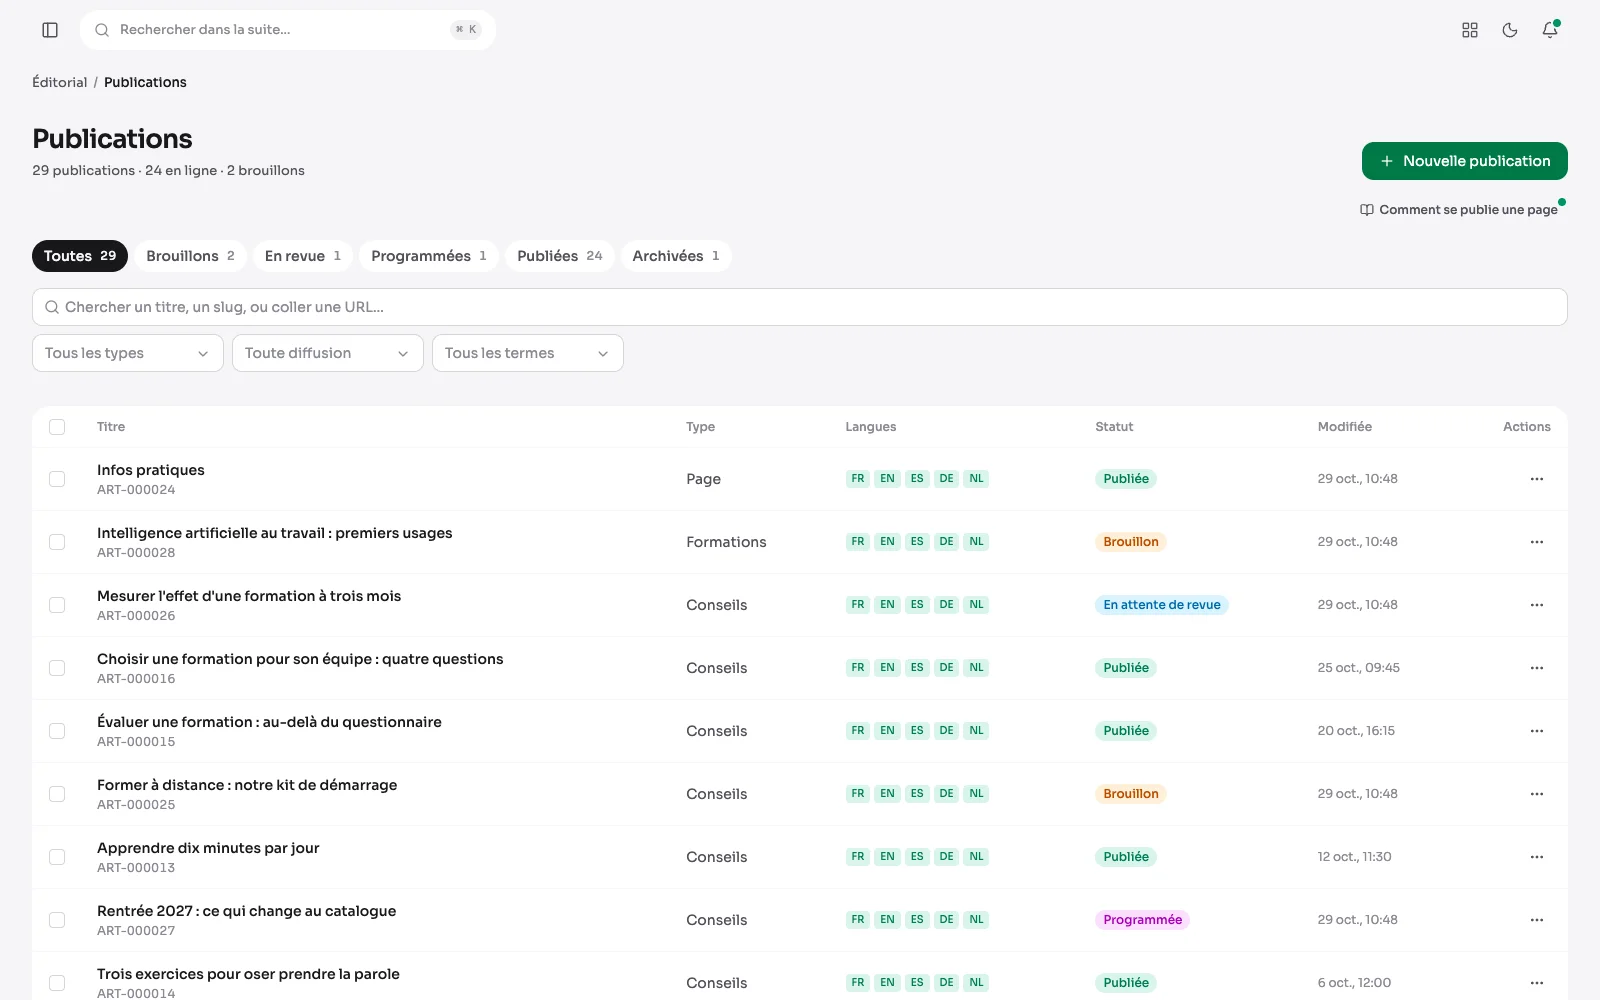Click the Programmée status badge
Viewport: 1600px width, 1000px height.
(1142, 920)
